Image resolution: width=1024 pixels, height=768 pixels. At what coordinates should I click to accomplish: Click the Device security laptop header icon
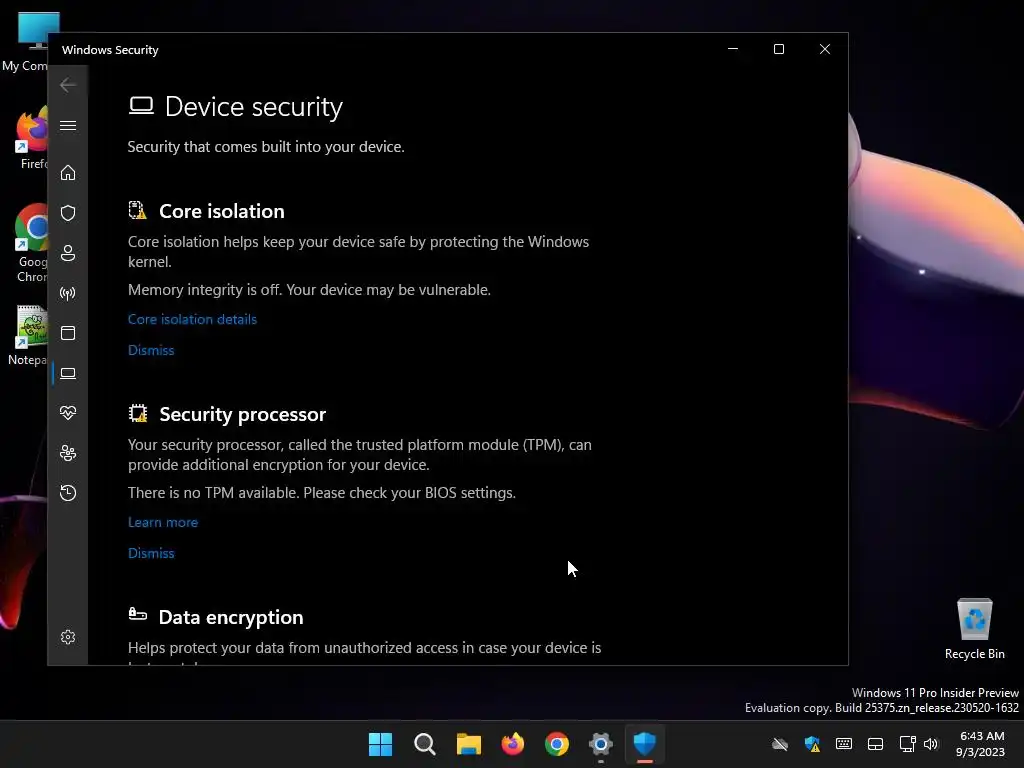click(142, 106)
